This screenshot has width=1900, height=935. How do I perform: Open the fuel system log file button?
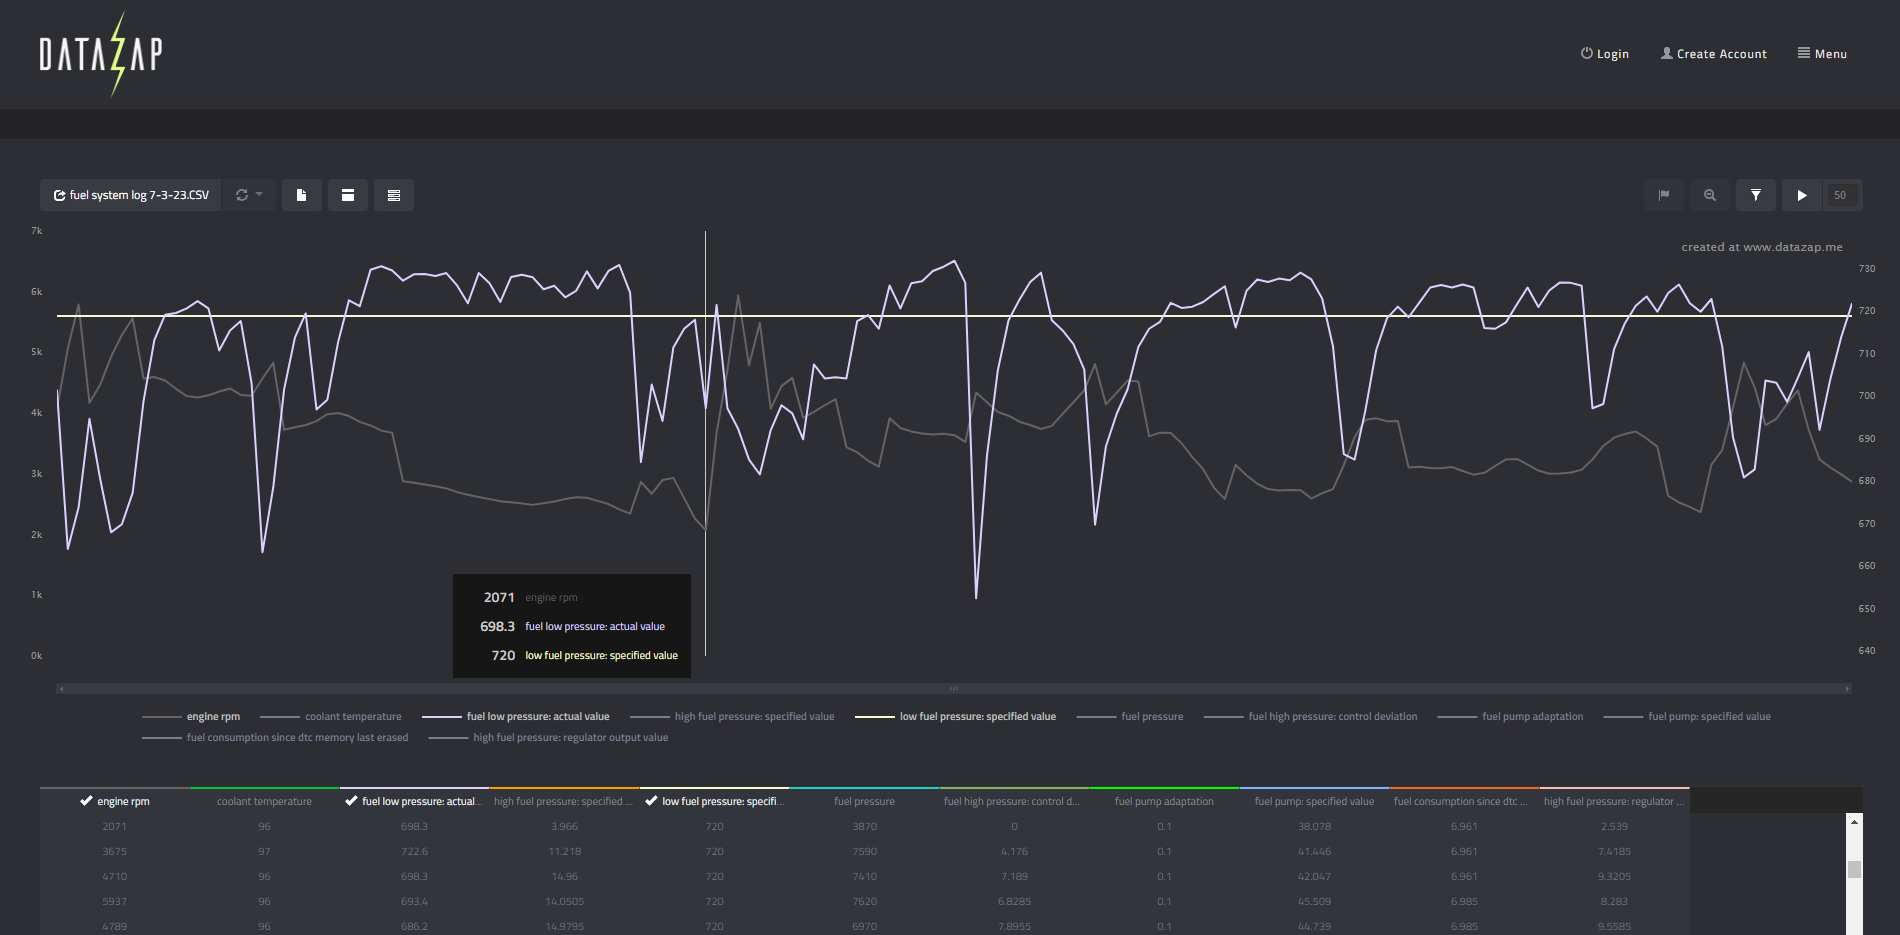pos(131,195)
